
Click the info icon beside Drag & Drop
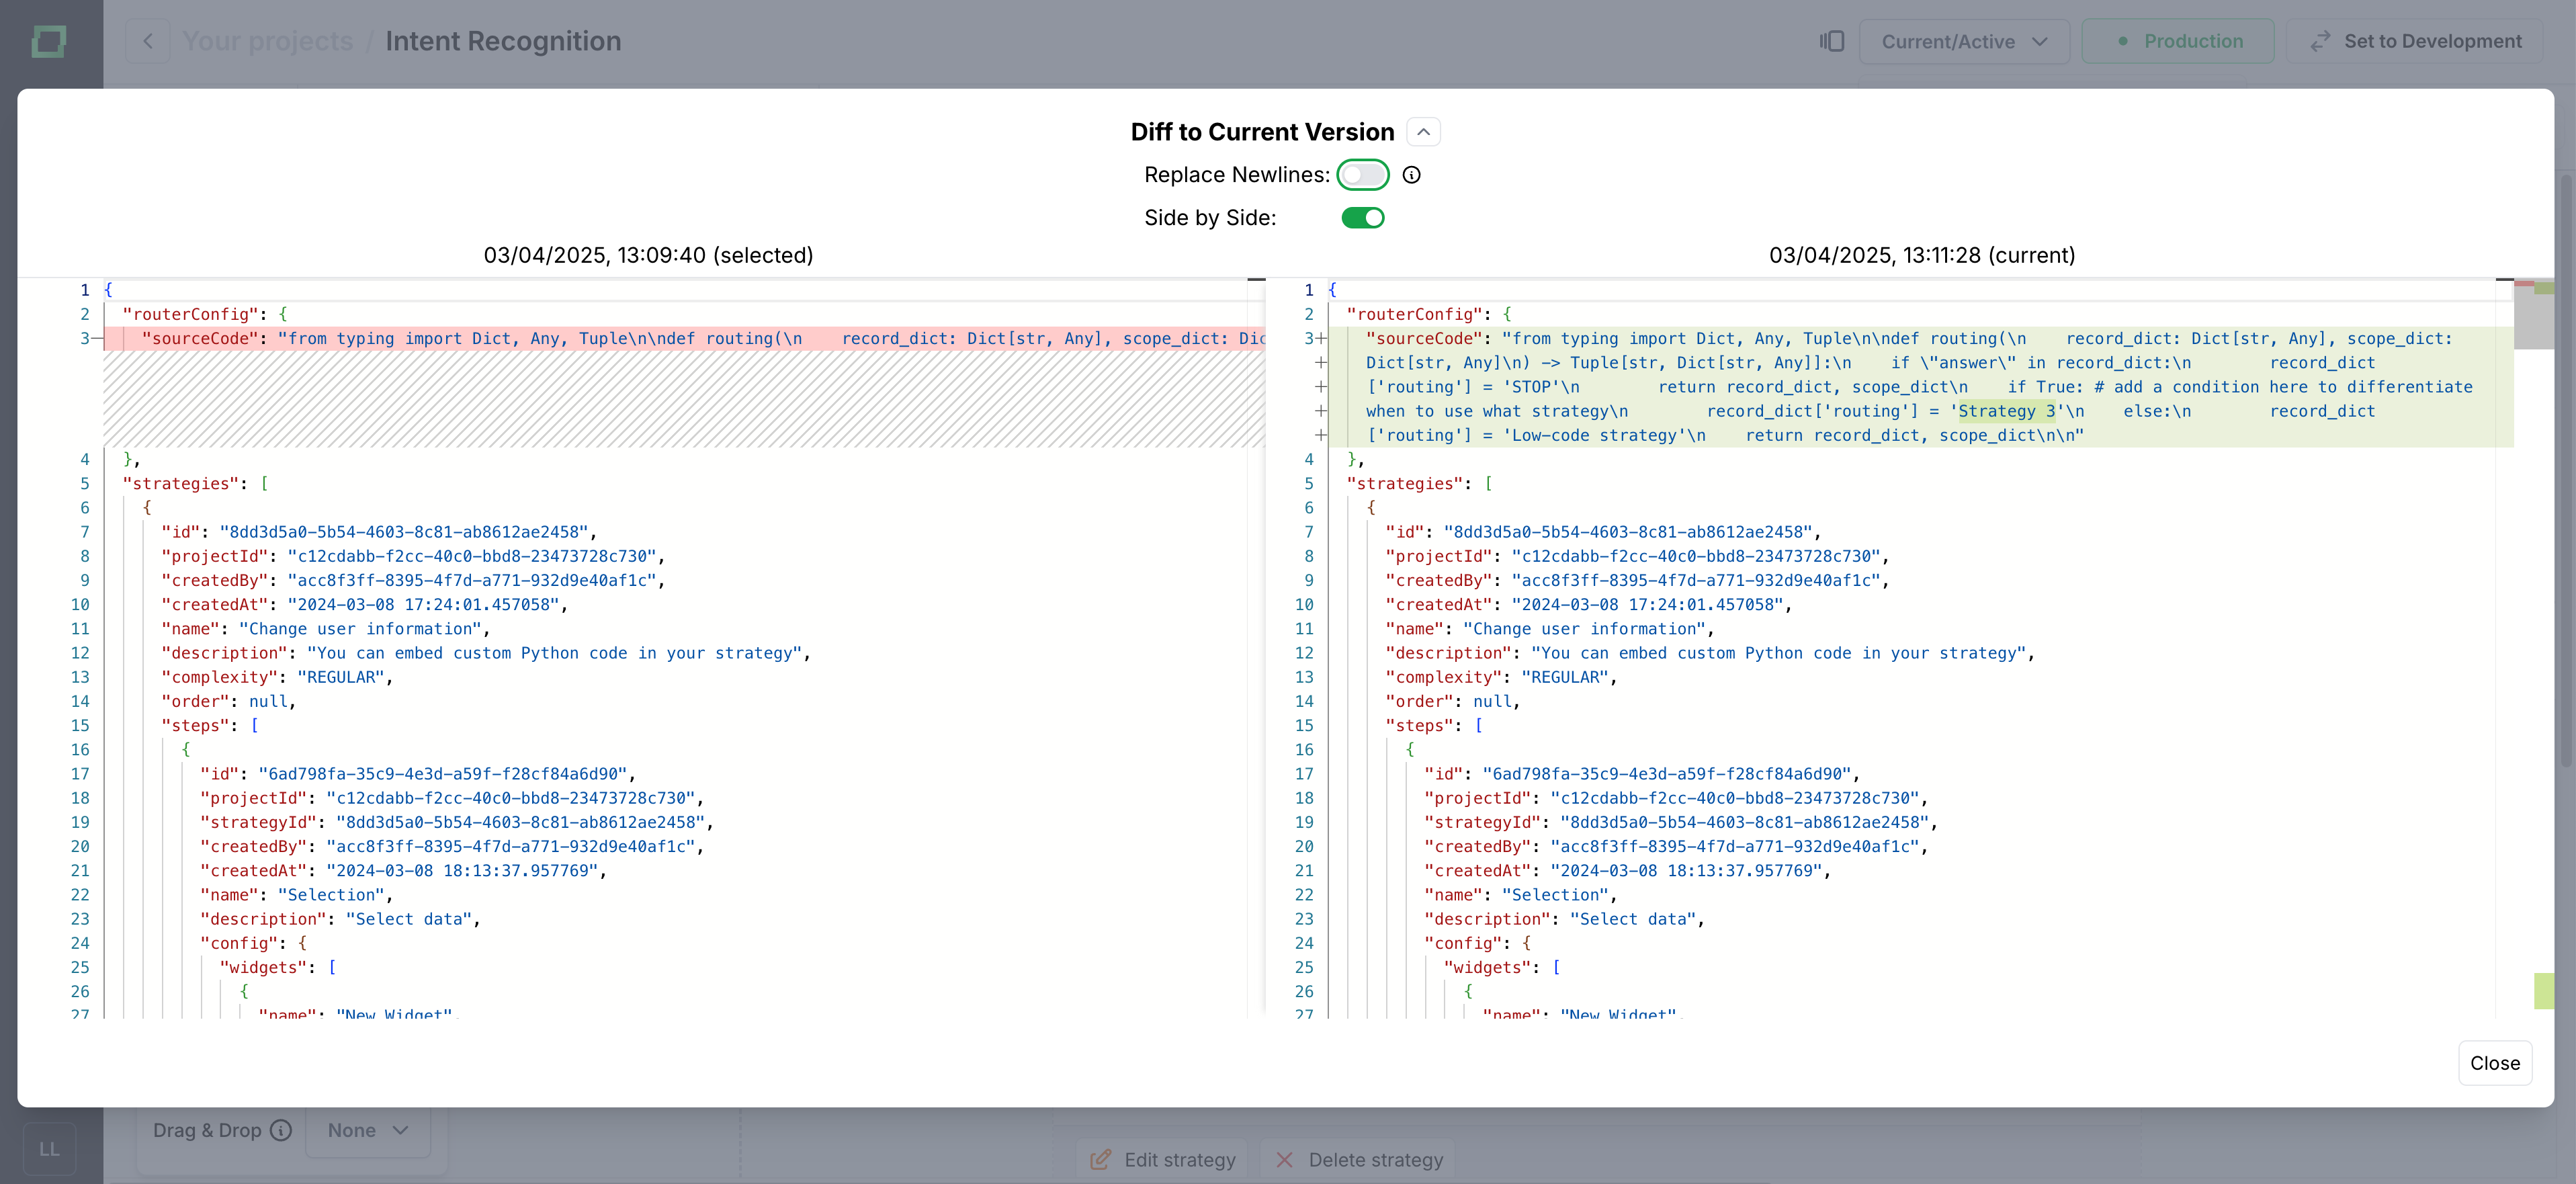[281, 1130]
